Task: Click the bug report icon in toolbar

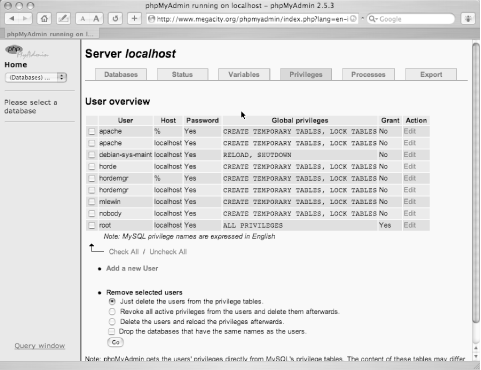Action: (x=468, y=19)
